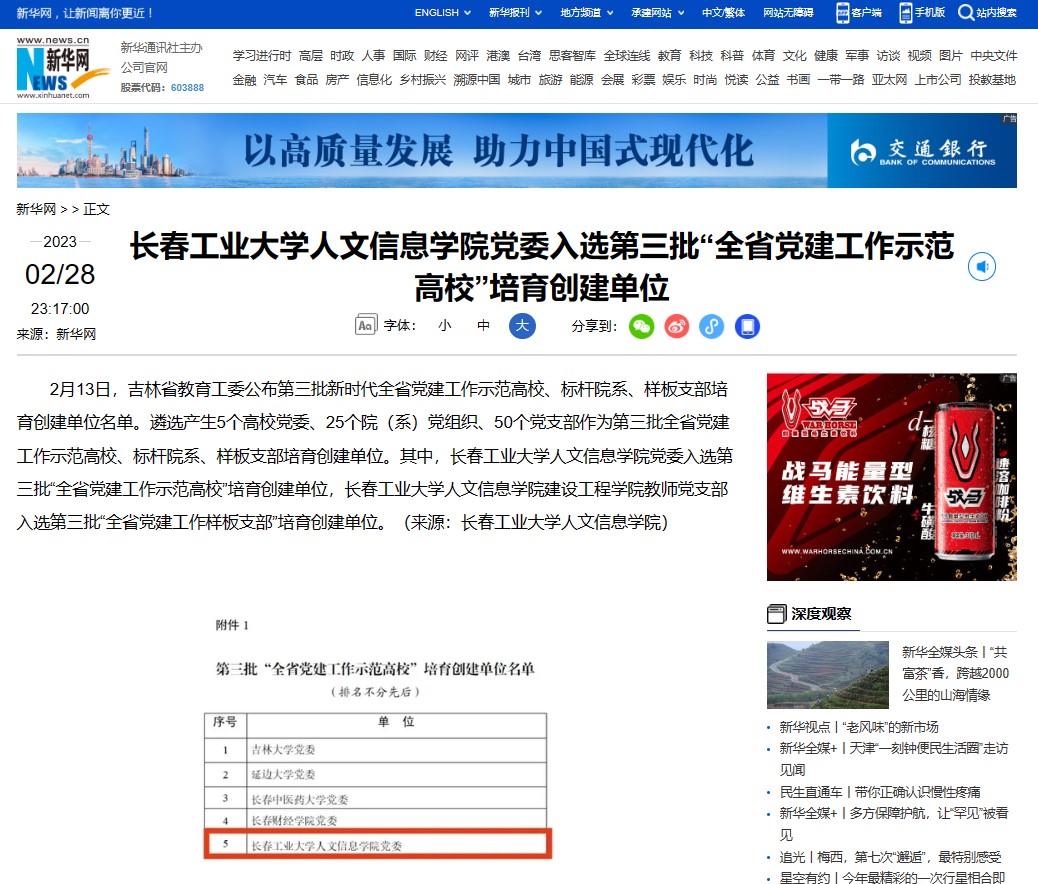1038x884 pixels.
Task: Open the 乡村振兴 navigation item
Action: [x=423, y=80]
